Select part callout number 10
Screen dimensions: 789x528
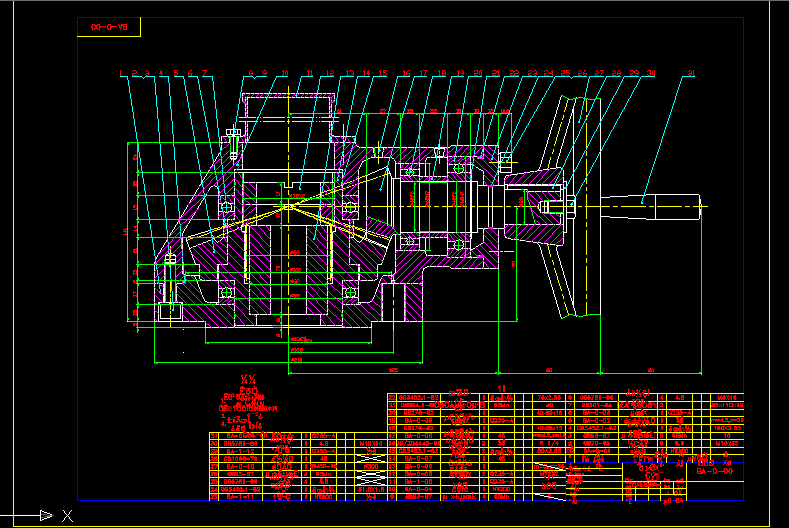point(284,73)
